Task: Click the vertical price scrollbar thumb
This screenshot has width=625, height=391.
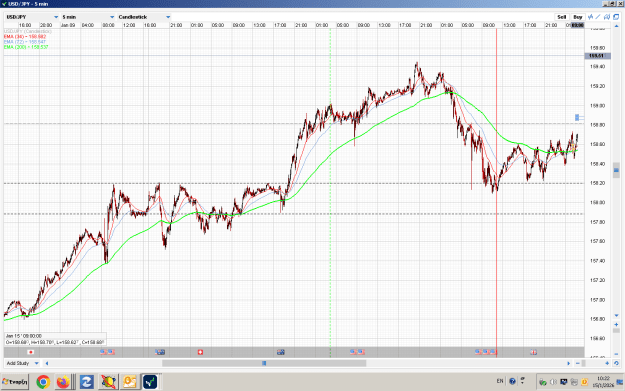Action: click(x=616, y=170)
